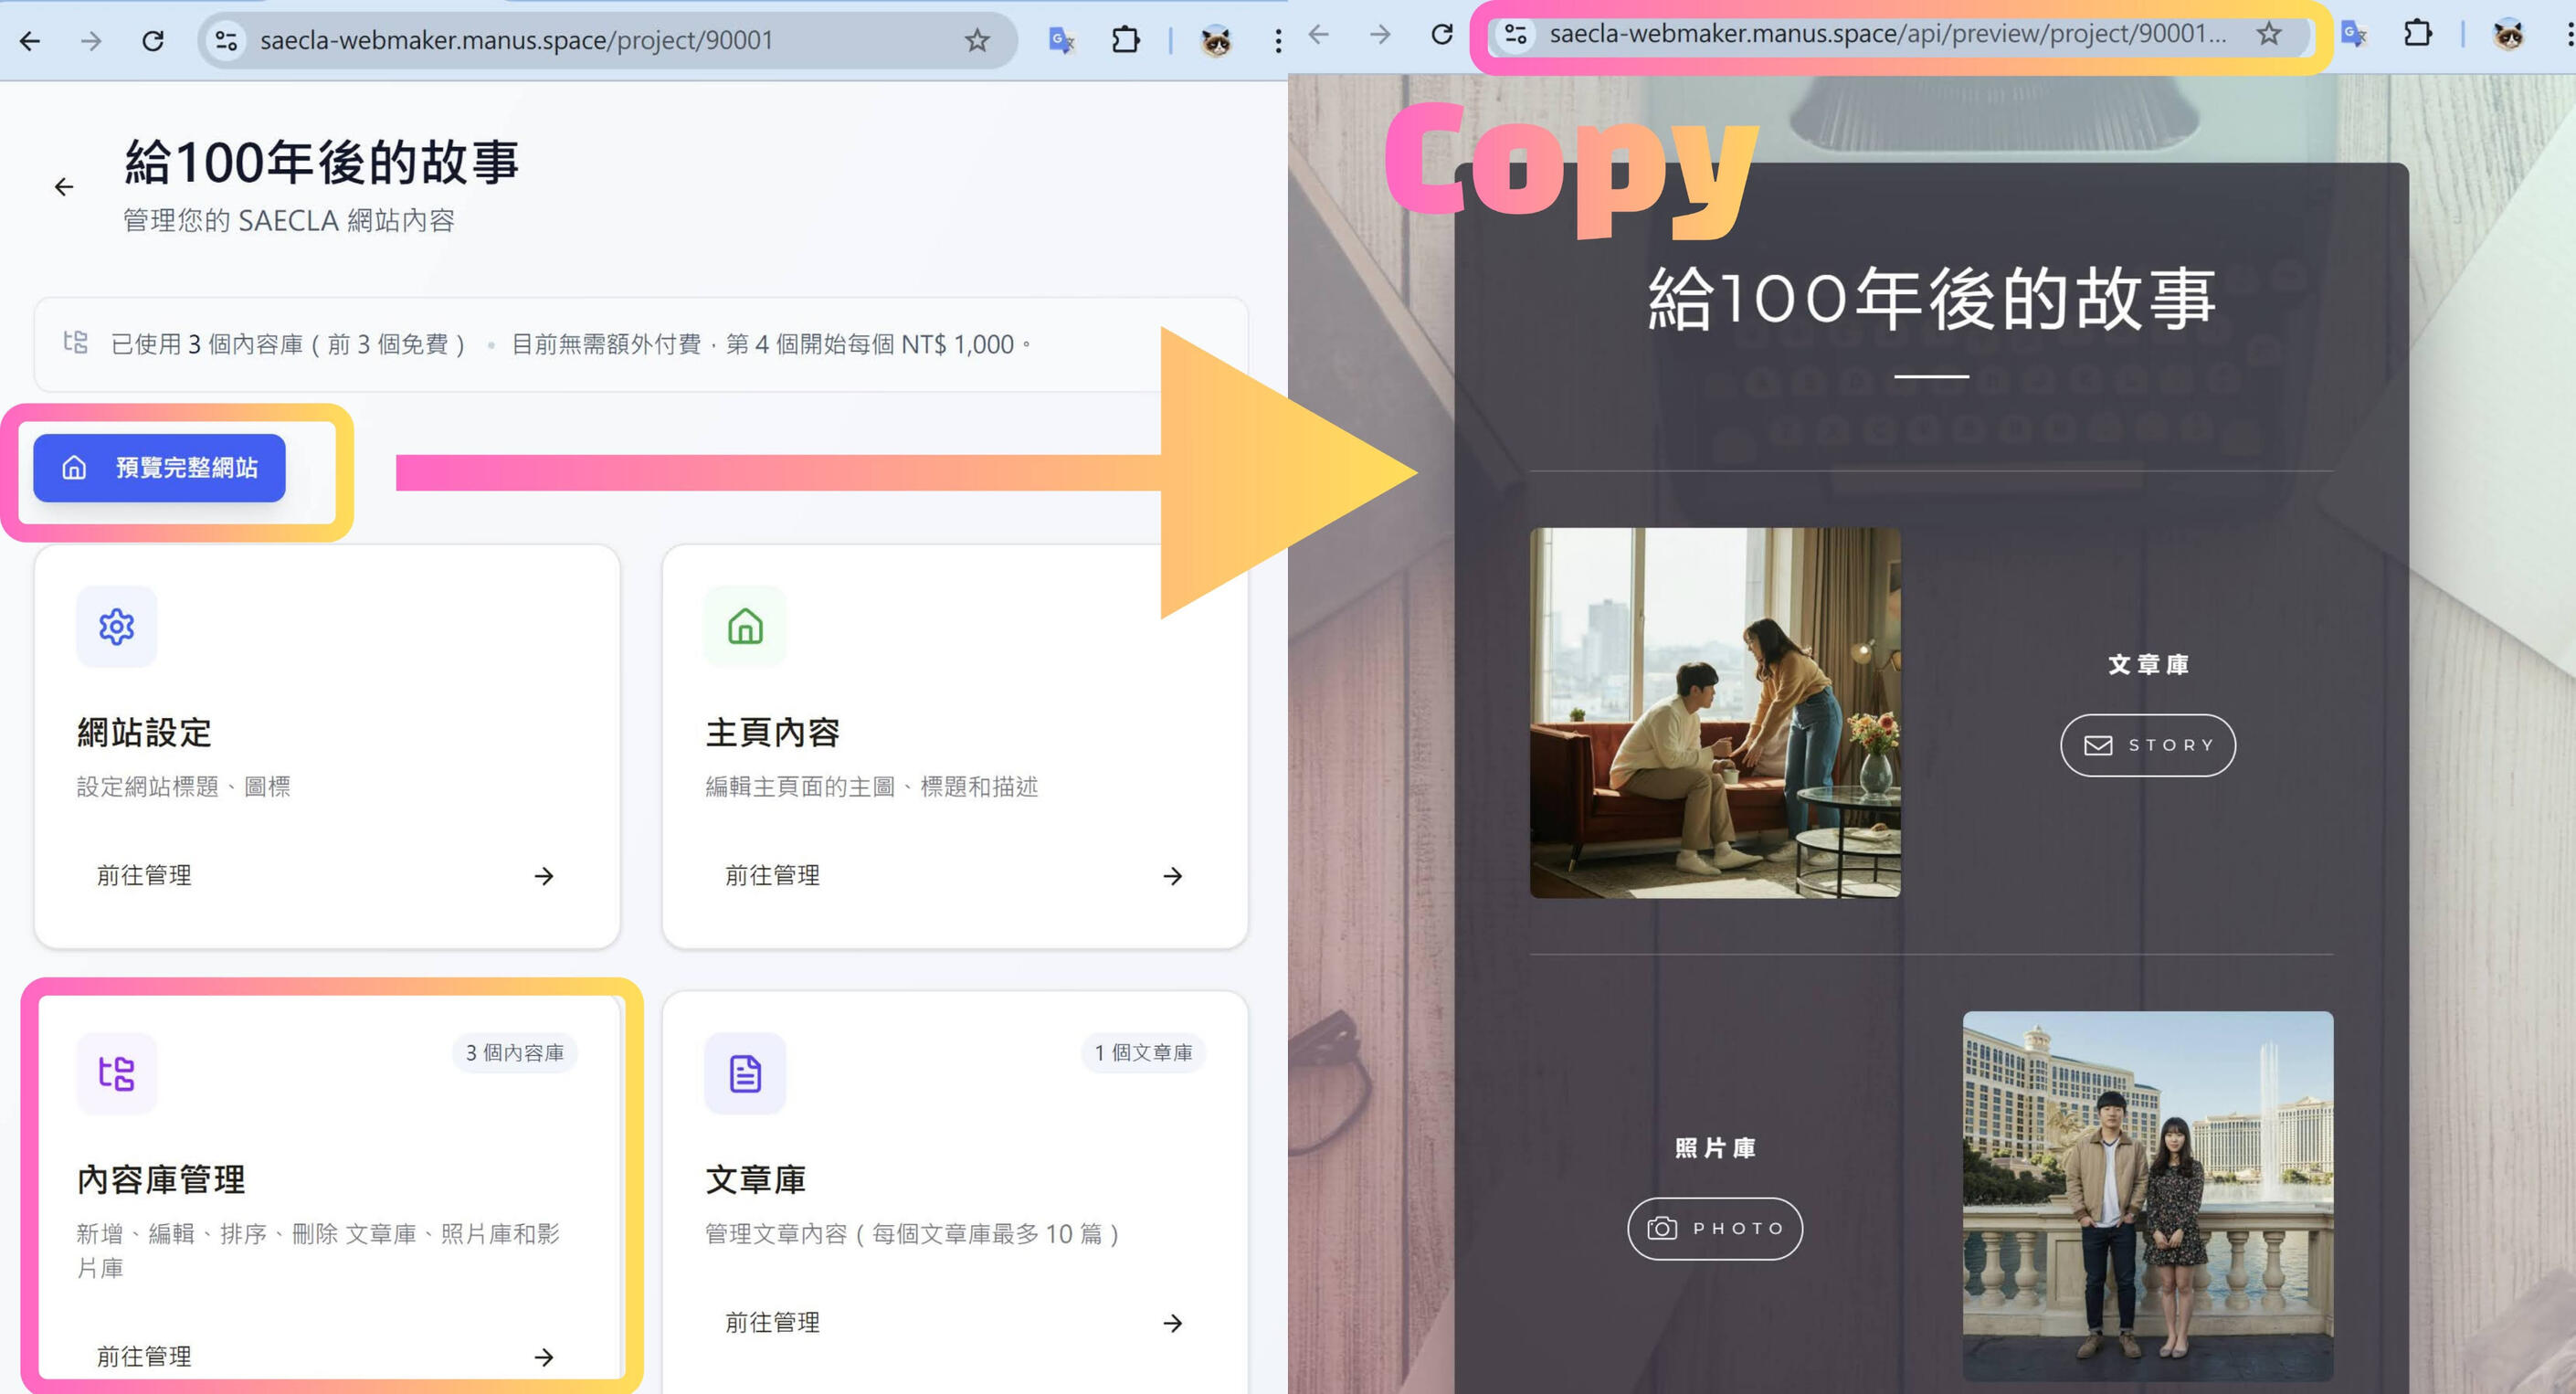The image size is (2576, 1394).
Task: Reload the left browser page
Action: [153, 41]
